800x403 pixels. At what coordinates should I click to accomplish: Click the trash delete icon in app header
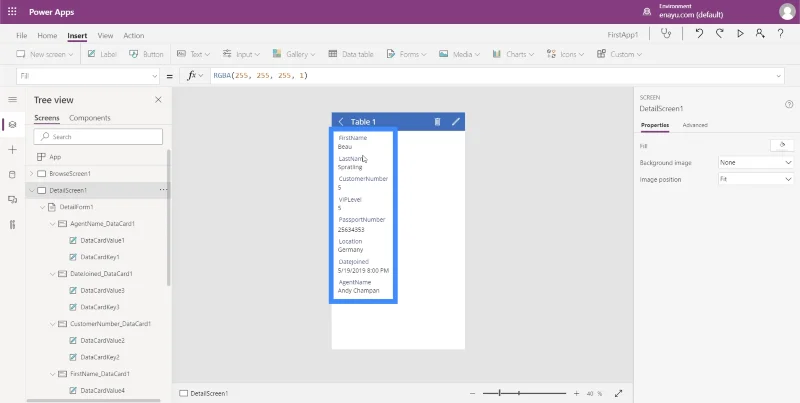pyautogui.click(x=437, y=121)
